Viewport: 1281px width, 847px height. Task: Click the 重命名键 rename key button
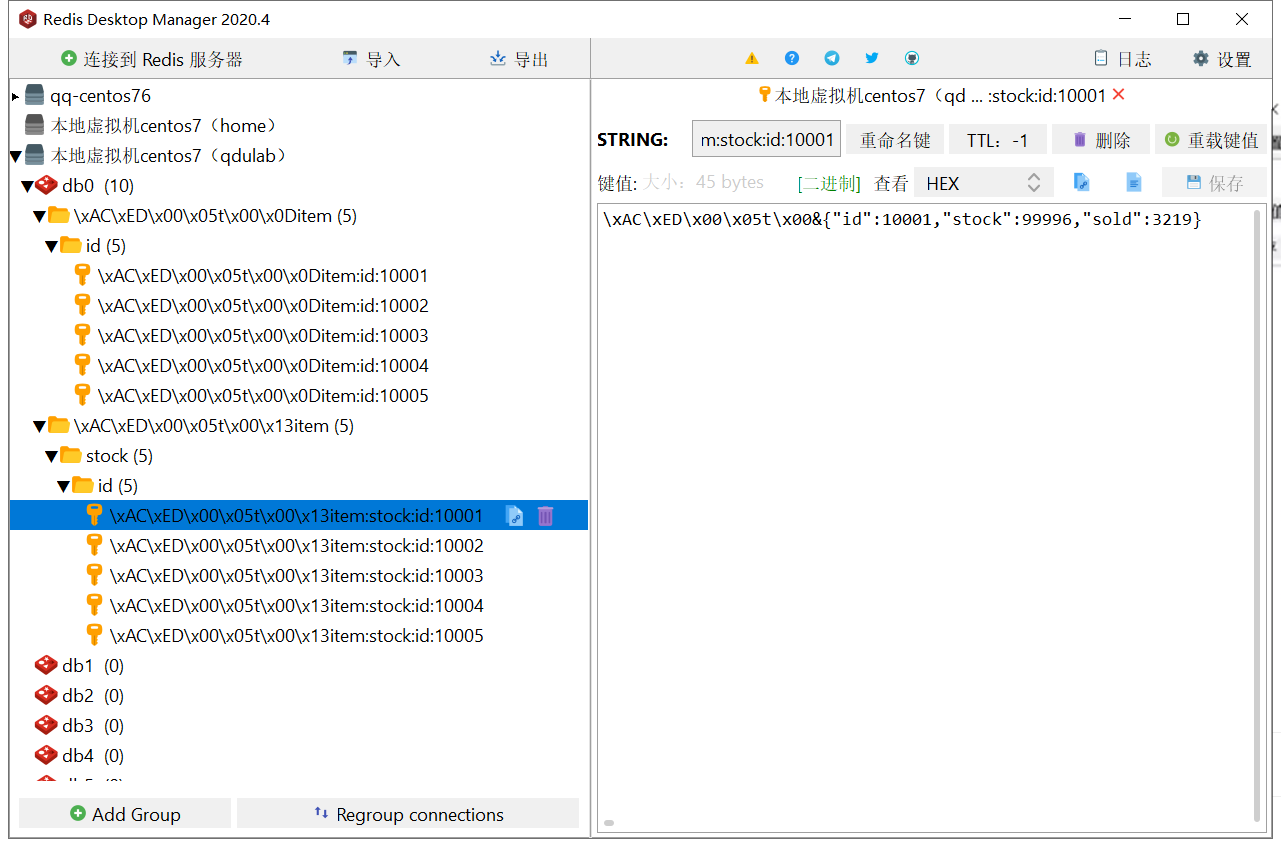[895, 140]
